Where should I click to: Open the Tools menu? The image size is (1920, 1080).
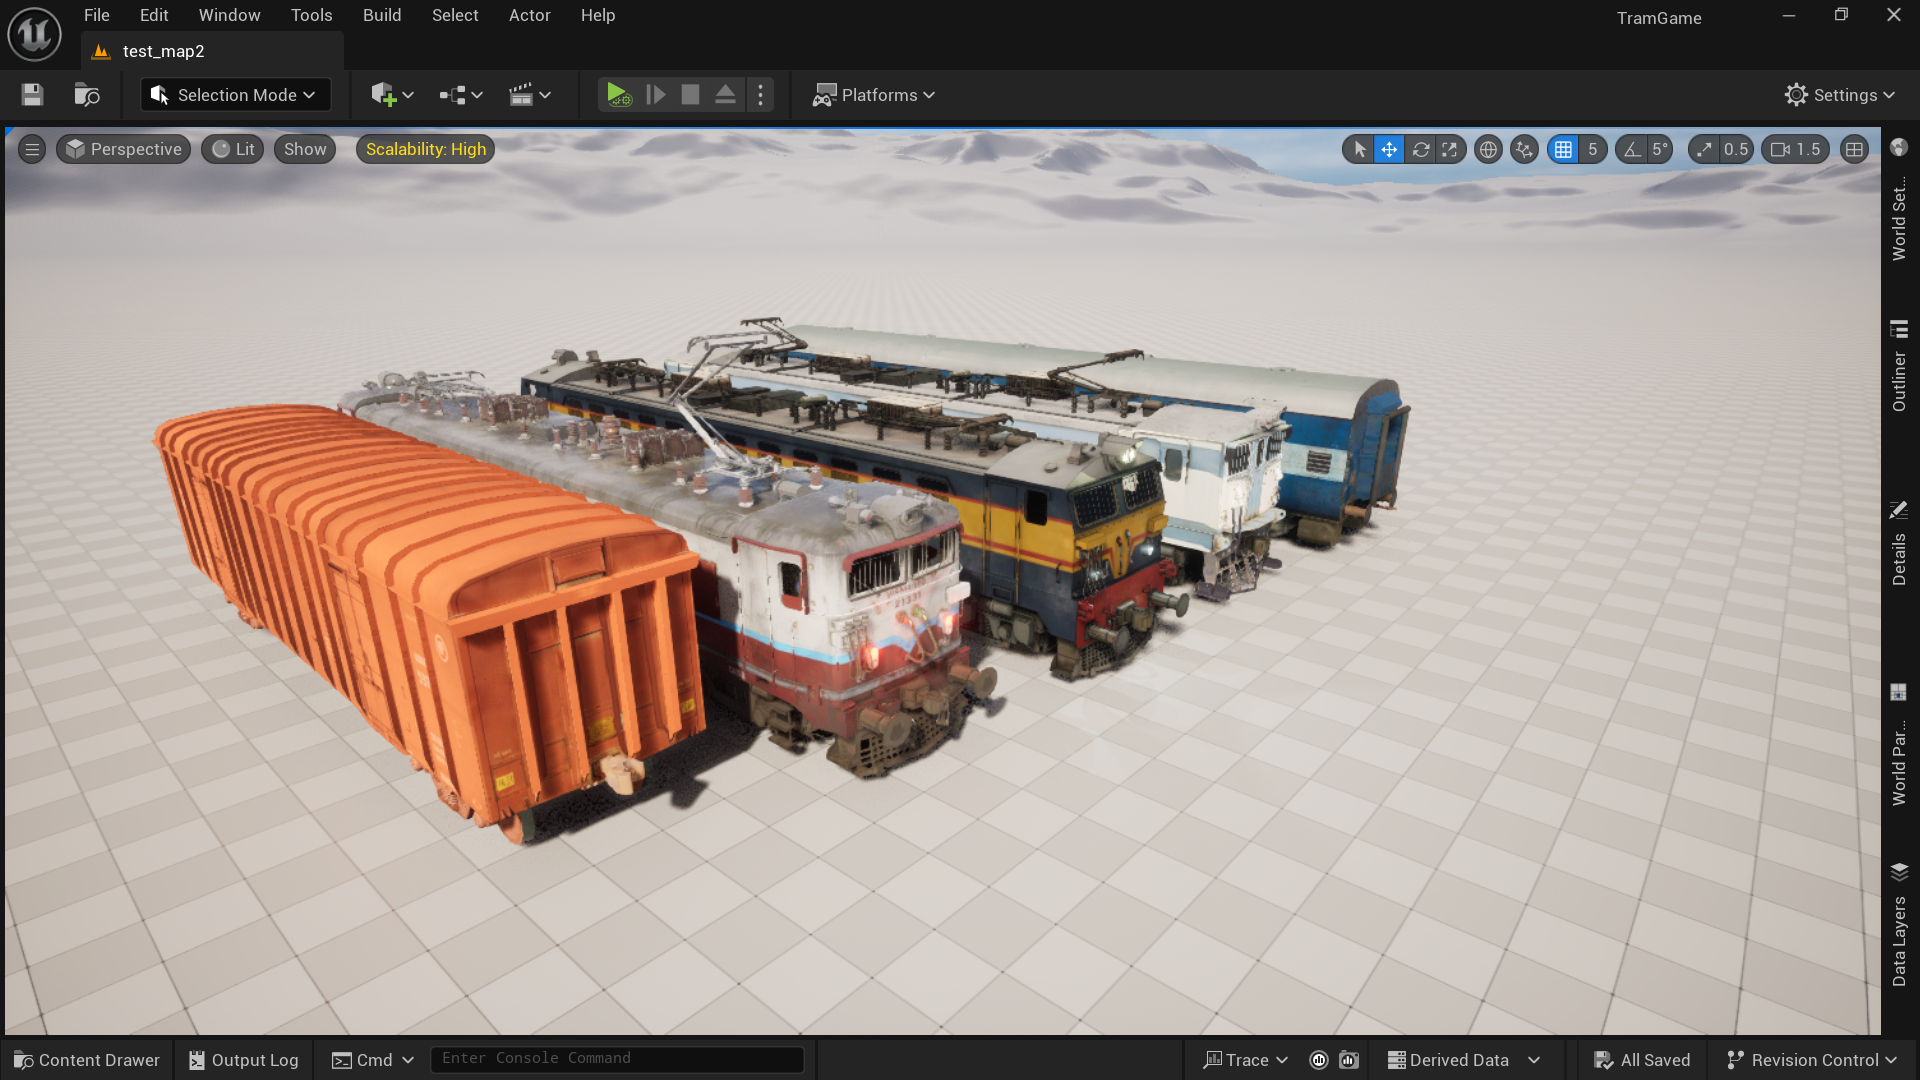[x=311, y=15]
